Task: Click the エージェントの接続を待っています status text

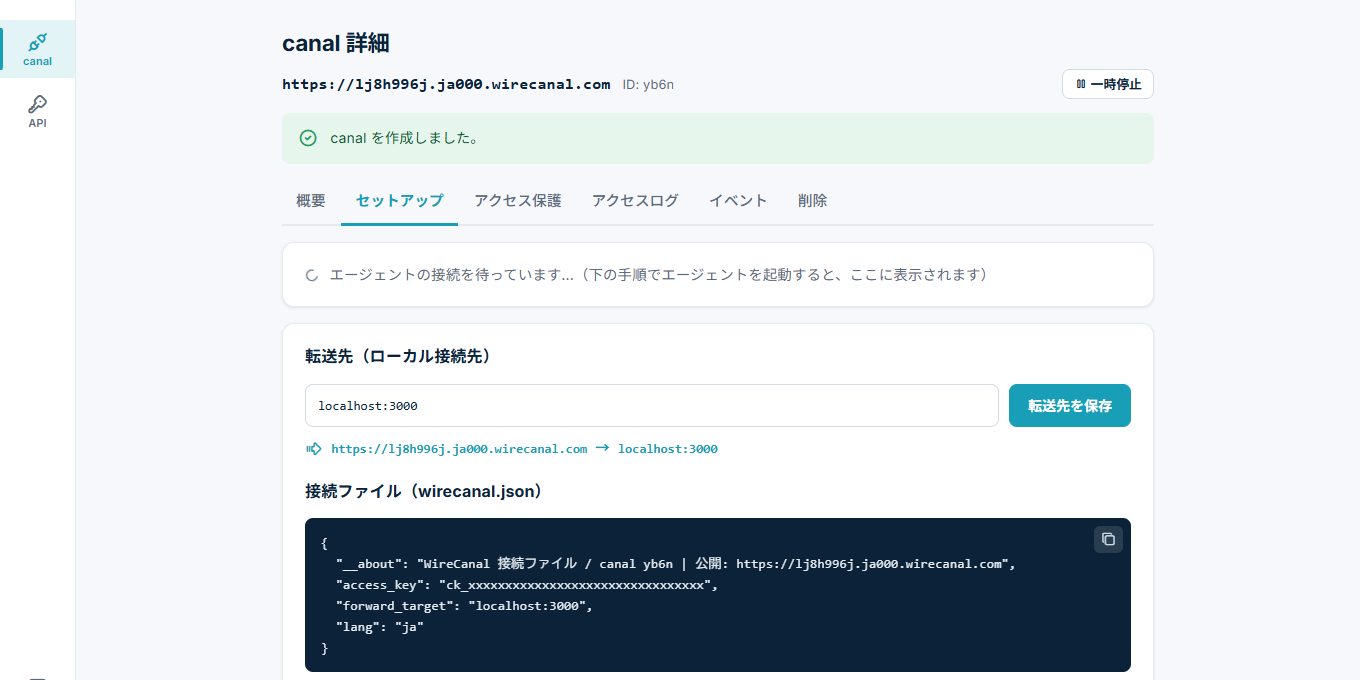Action: (x=659, y=274)
